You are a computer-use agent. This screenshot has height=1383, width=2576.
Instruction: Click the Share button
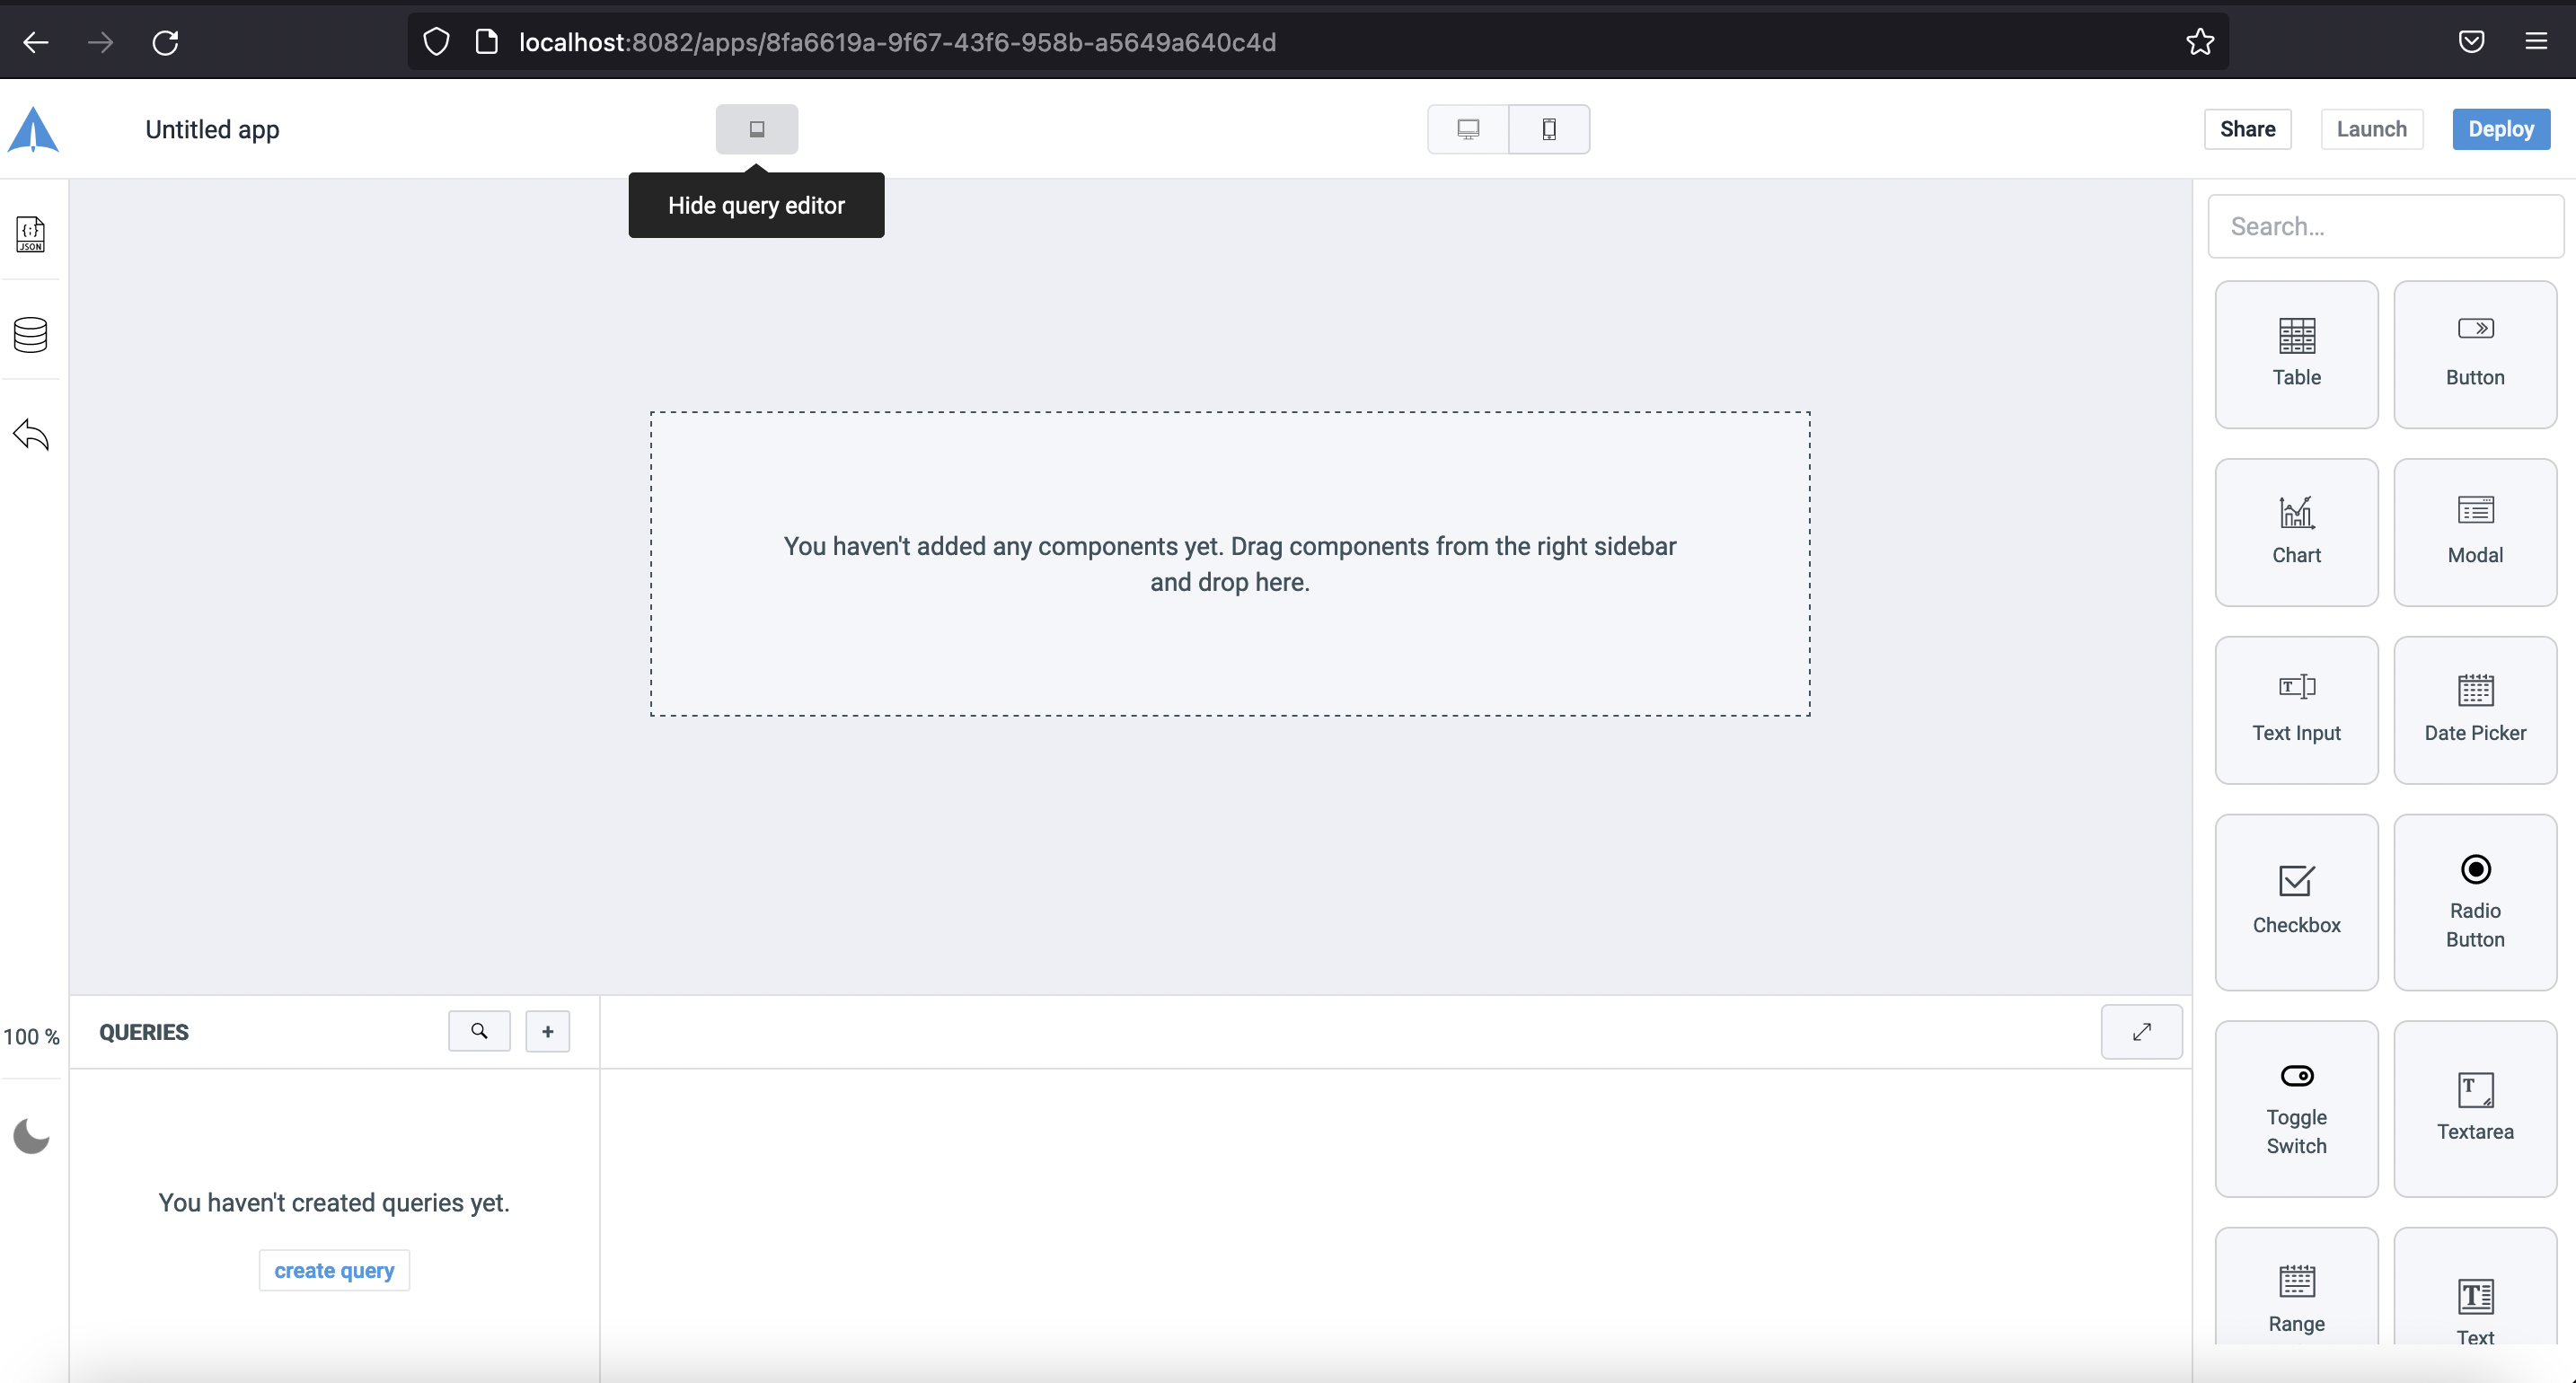(x=2247, y=129)
